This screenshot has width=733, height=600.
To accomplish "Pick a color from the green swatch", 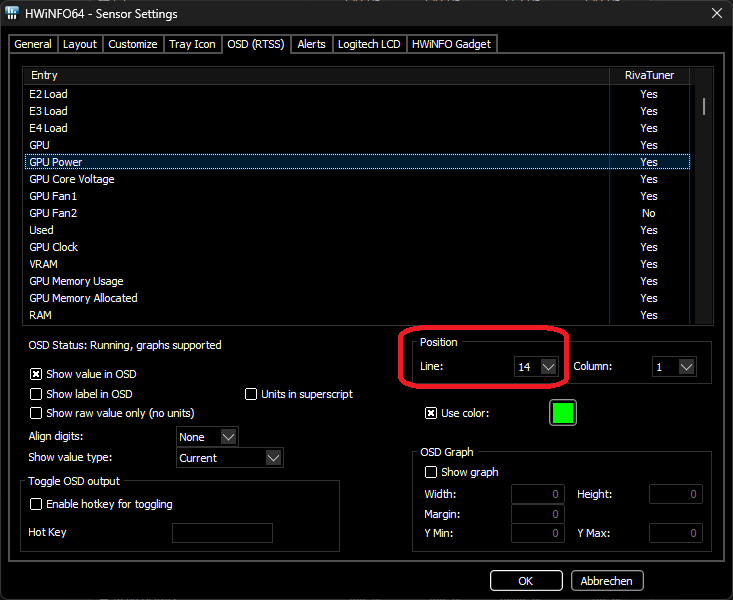I will pyautogui.click(x=563, y=413).
